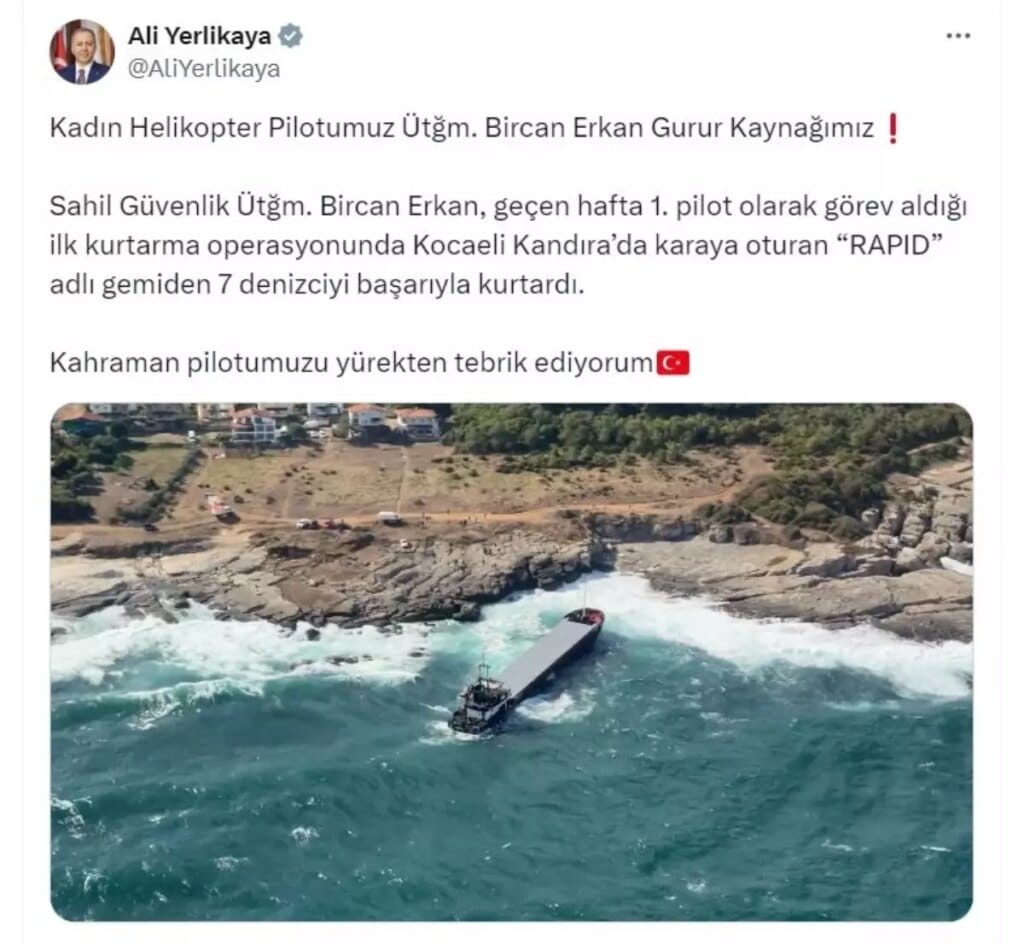The width and height of the screenshot is (1024, 944).
Task: Click the paragraph starting with Sahil Güvenlik
Action: point(507,245)
